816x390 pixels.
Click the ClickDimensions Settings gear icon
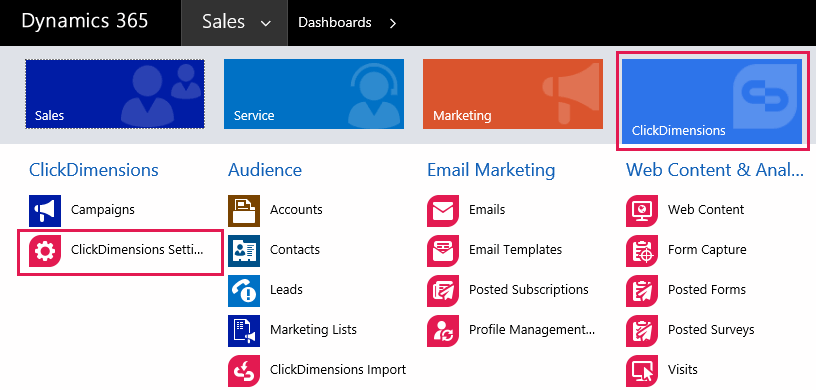coord(45,250)
